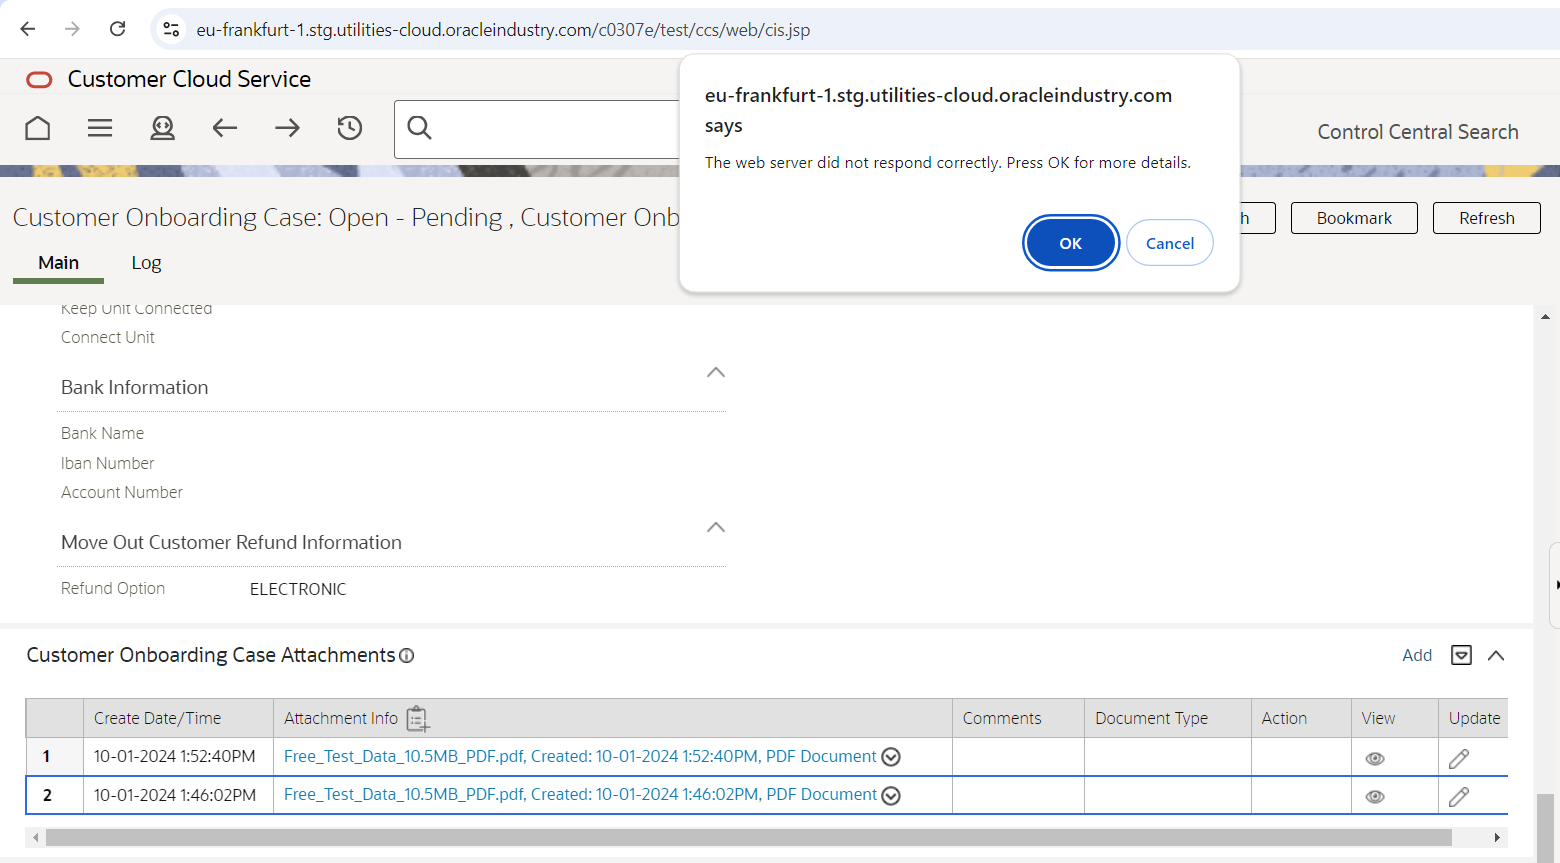Viewport: 1560px width, 863px height.
Task: Click the application Forward arrow icon
Action: [x=287, y=128]
